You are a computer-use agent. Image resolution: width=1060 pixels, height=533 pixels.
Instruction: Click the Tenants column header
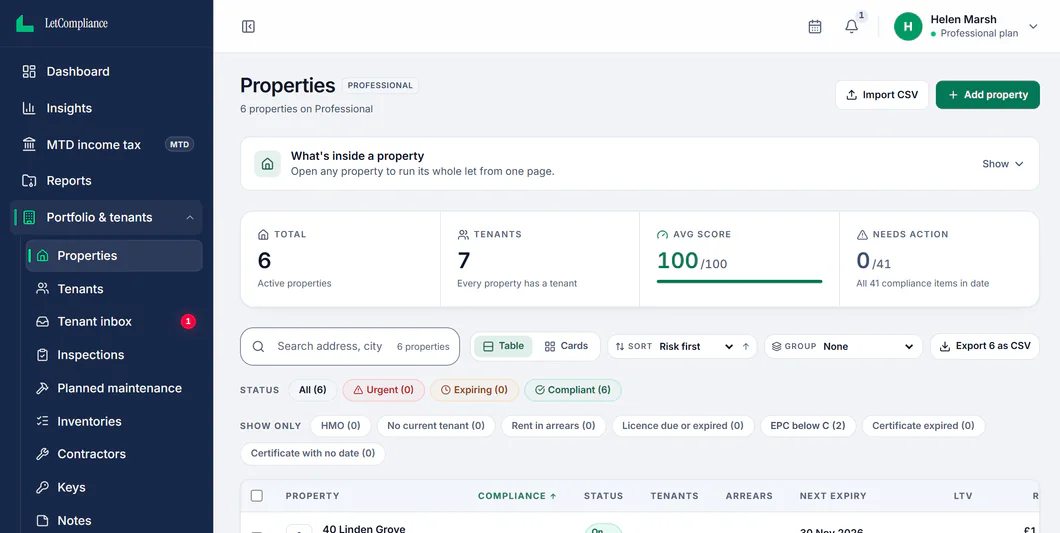tap(675, 496)
